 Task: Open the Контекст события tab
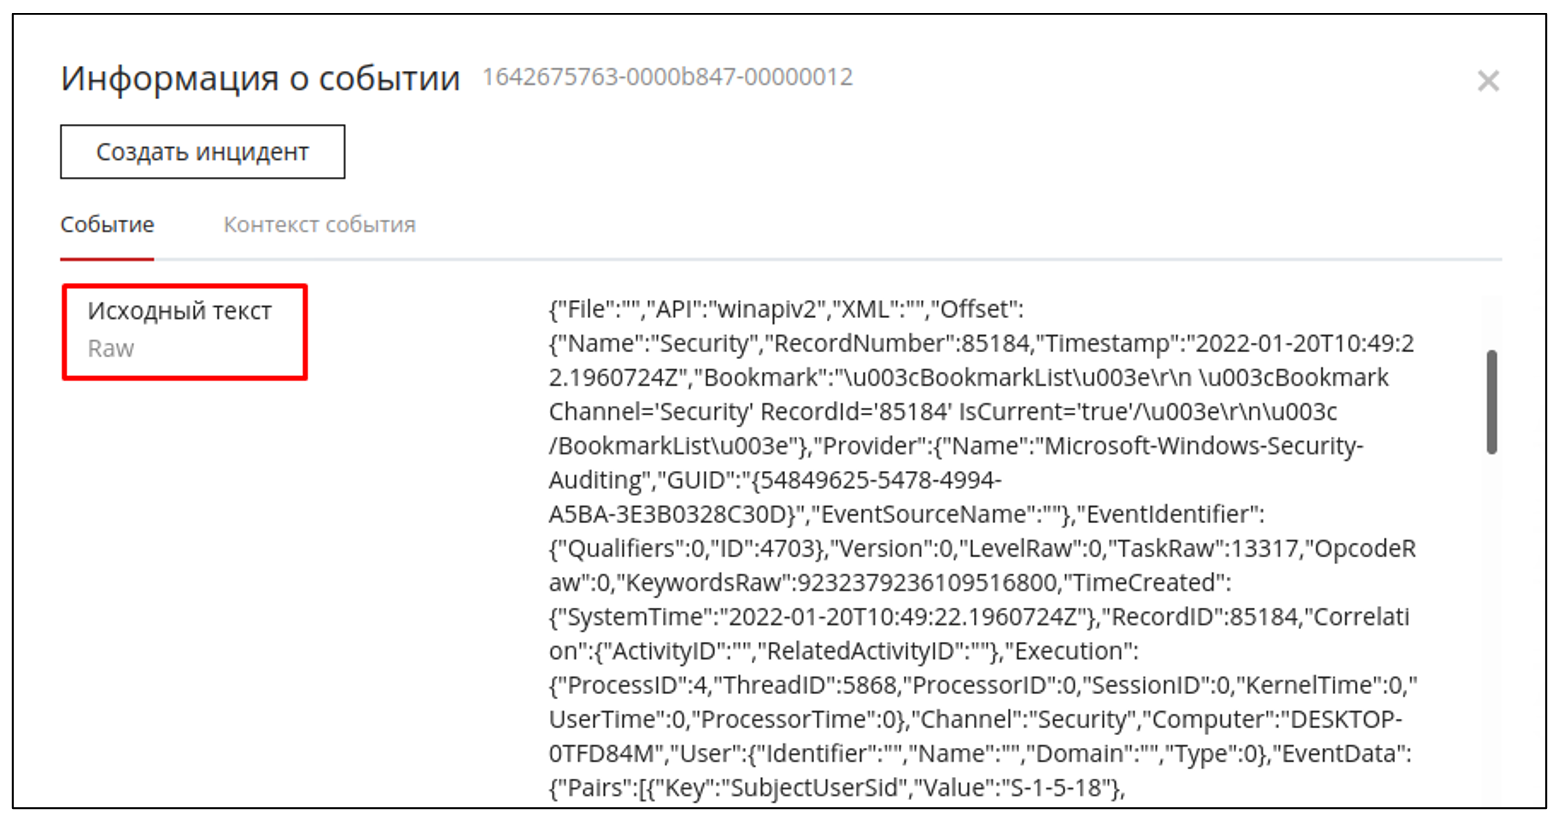click(x=319, y=225)
